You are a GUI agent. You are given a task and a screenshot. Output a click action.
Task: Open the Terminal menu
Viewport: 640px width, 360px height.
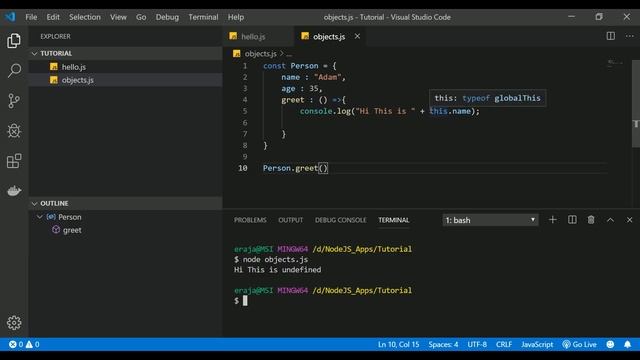pyautogui.click(x=203, y=17)
